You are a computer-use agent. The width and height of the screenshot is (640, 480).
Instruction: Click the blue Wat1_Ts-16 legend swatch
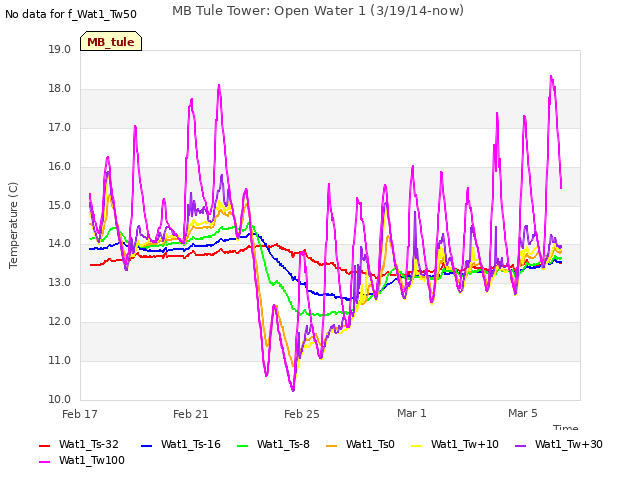coord(146,446)
